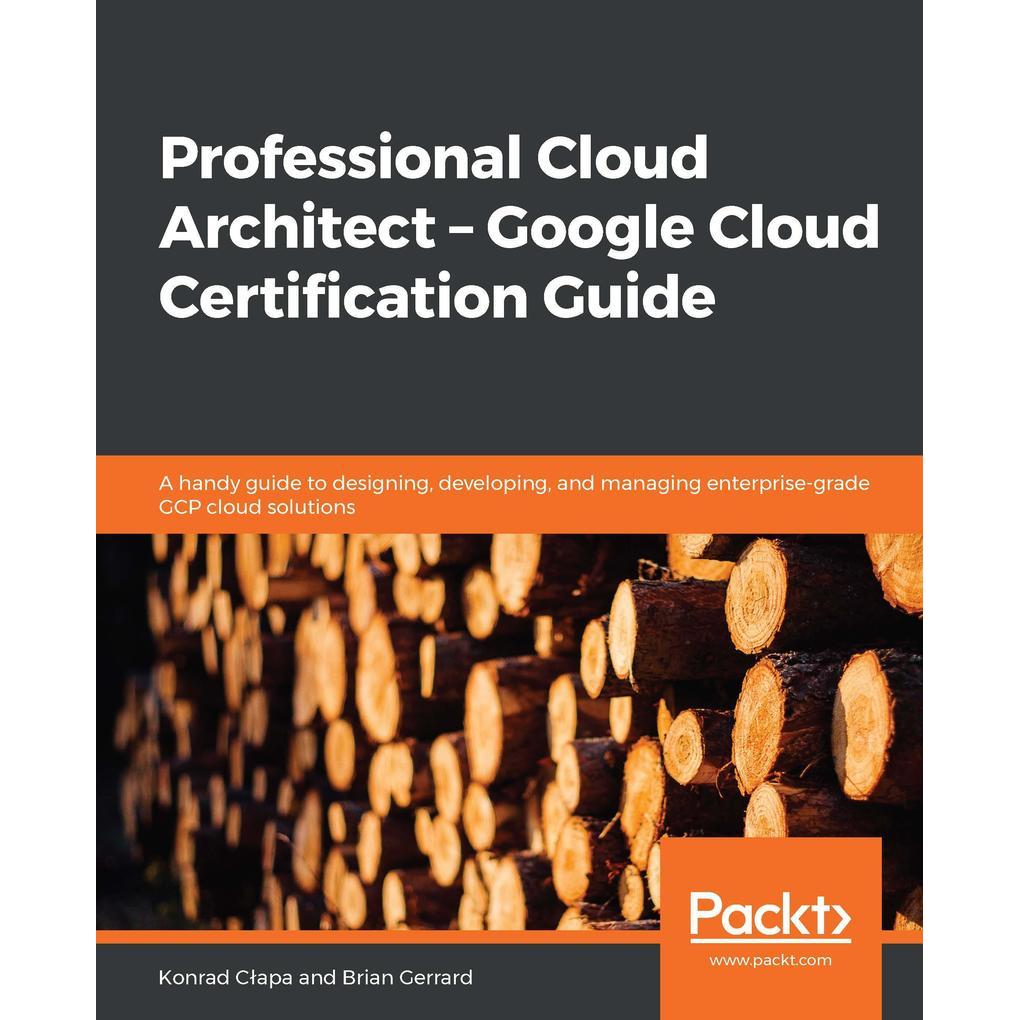Viewport: 1020px width, 1020px height.
Task: Click the stacked logs cover photo
Action: point(509,732)
